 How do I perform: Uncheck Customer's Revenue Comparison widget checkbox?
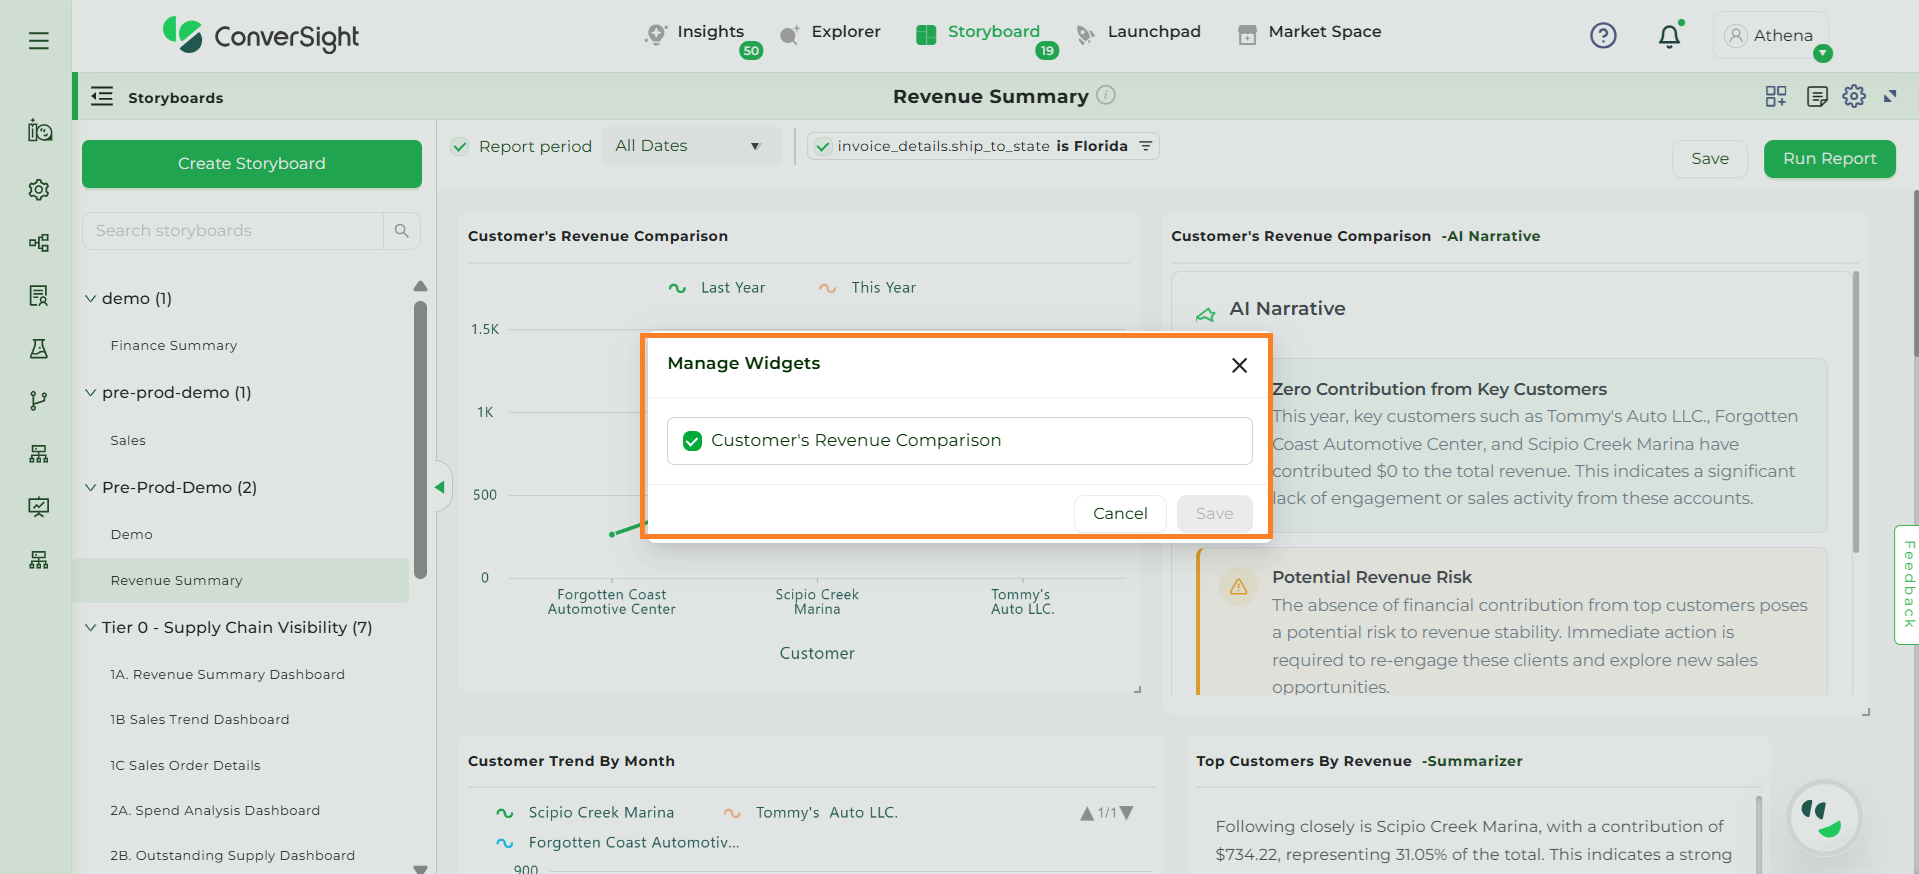click(692, 441)
